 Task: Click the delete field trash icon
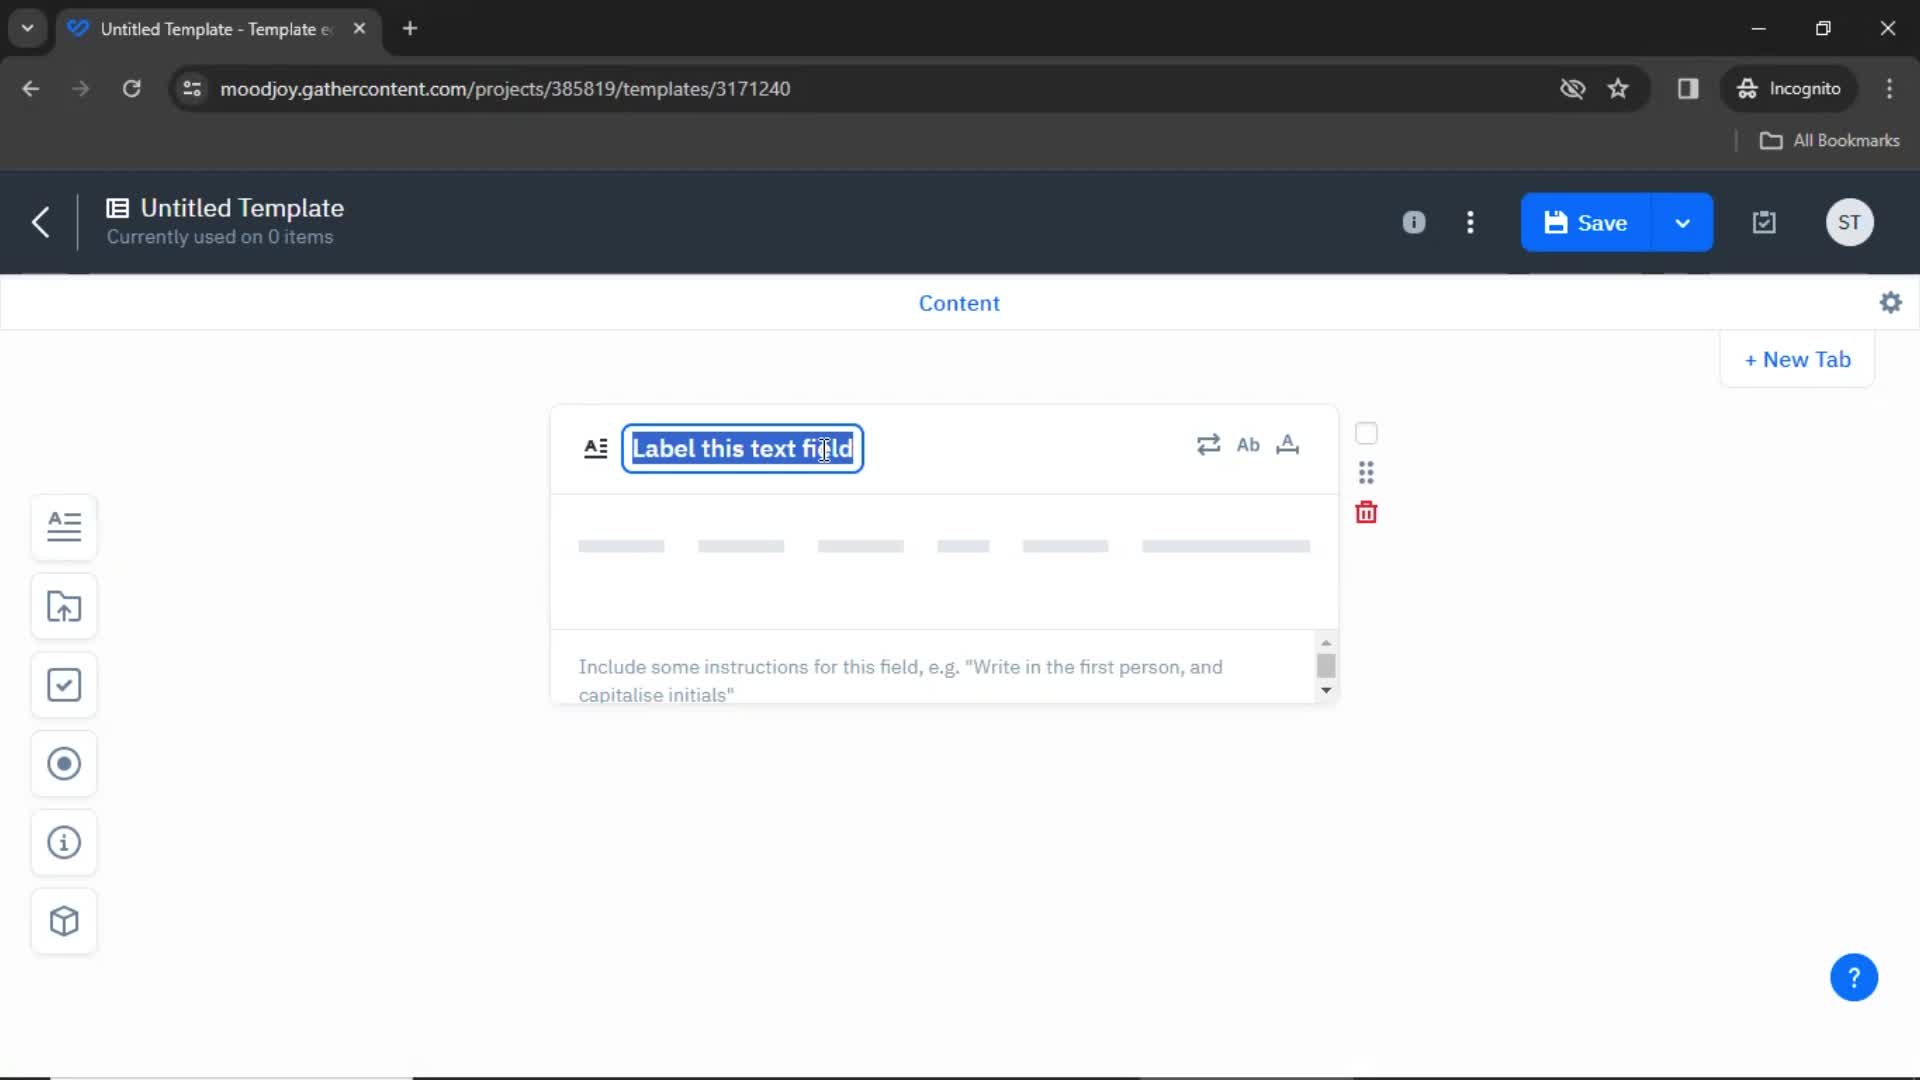pos(1367,513)
